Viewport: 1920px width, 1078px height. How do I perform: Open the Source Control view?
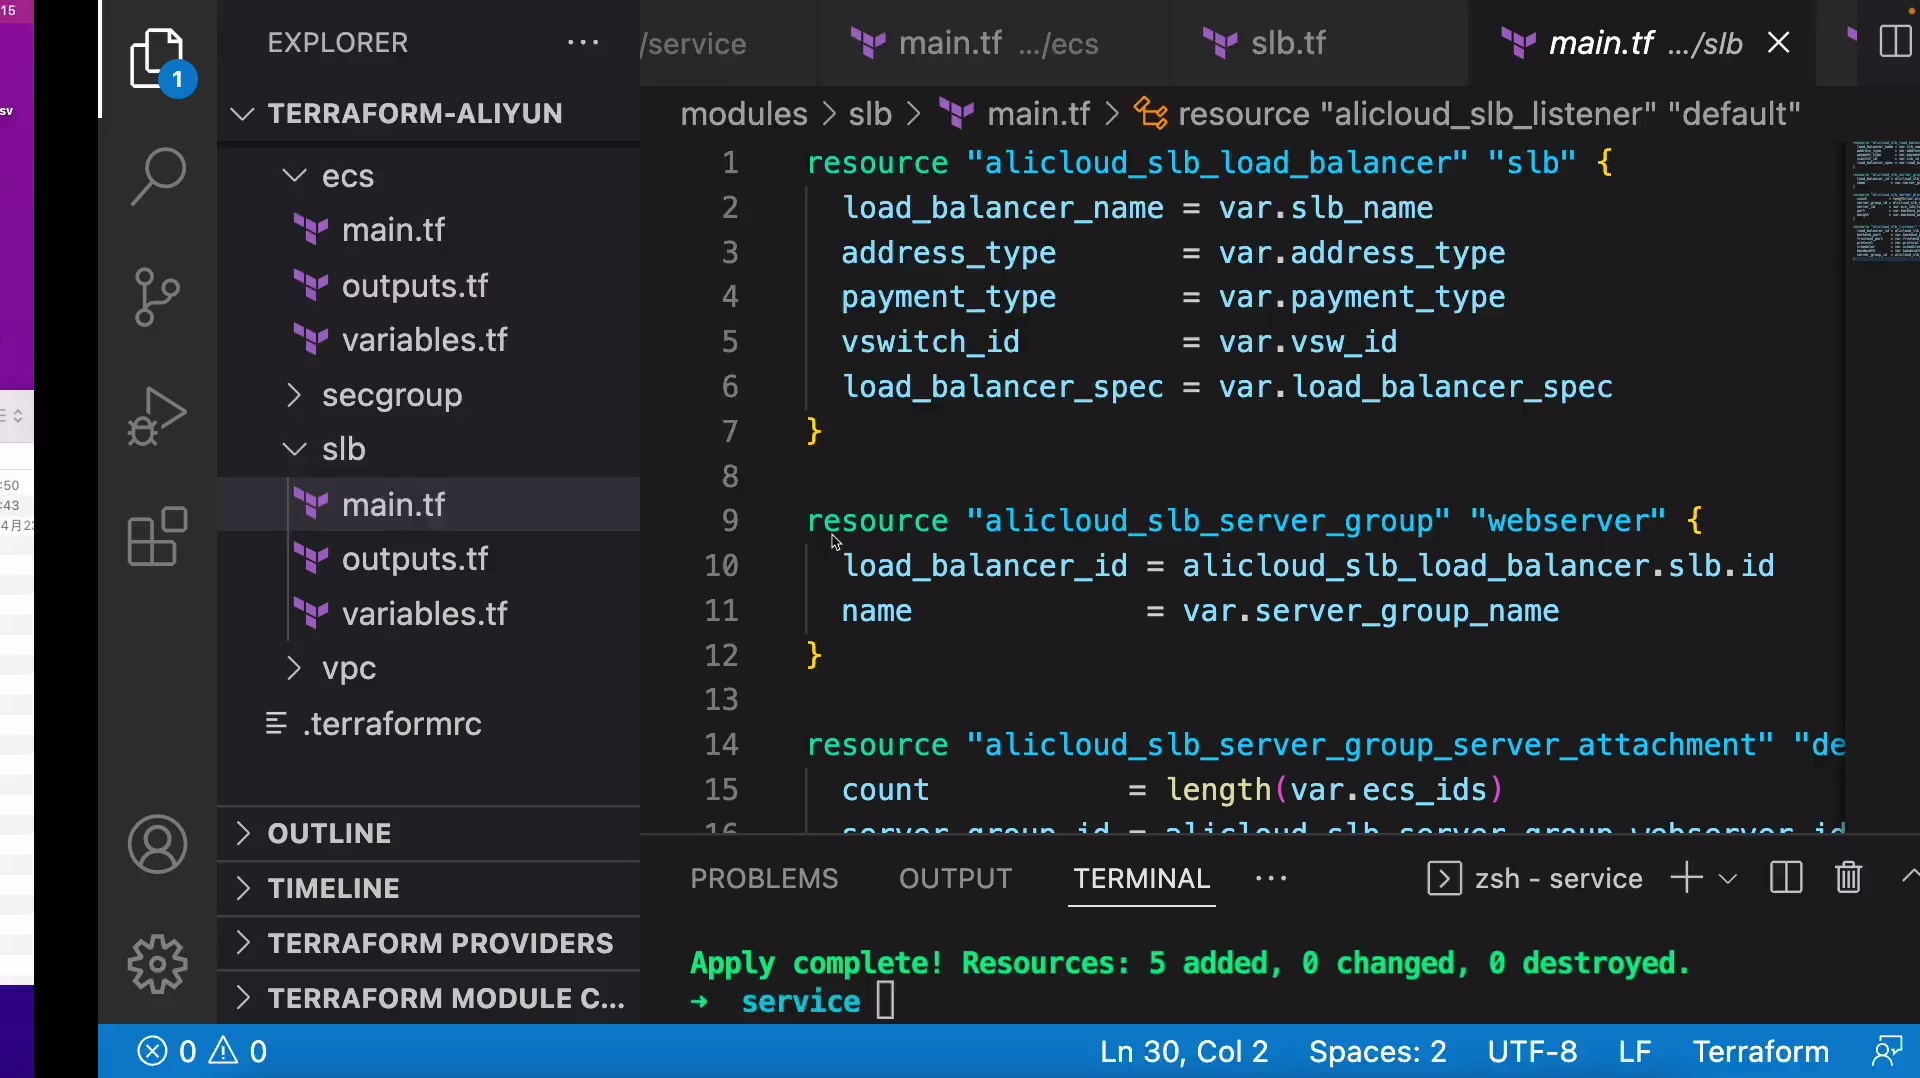click(158, 297)
